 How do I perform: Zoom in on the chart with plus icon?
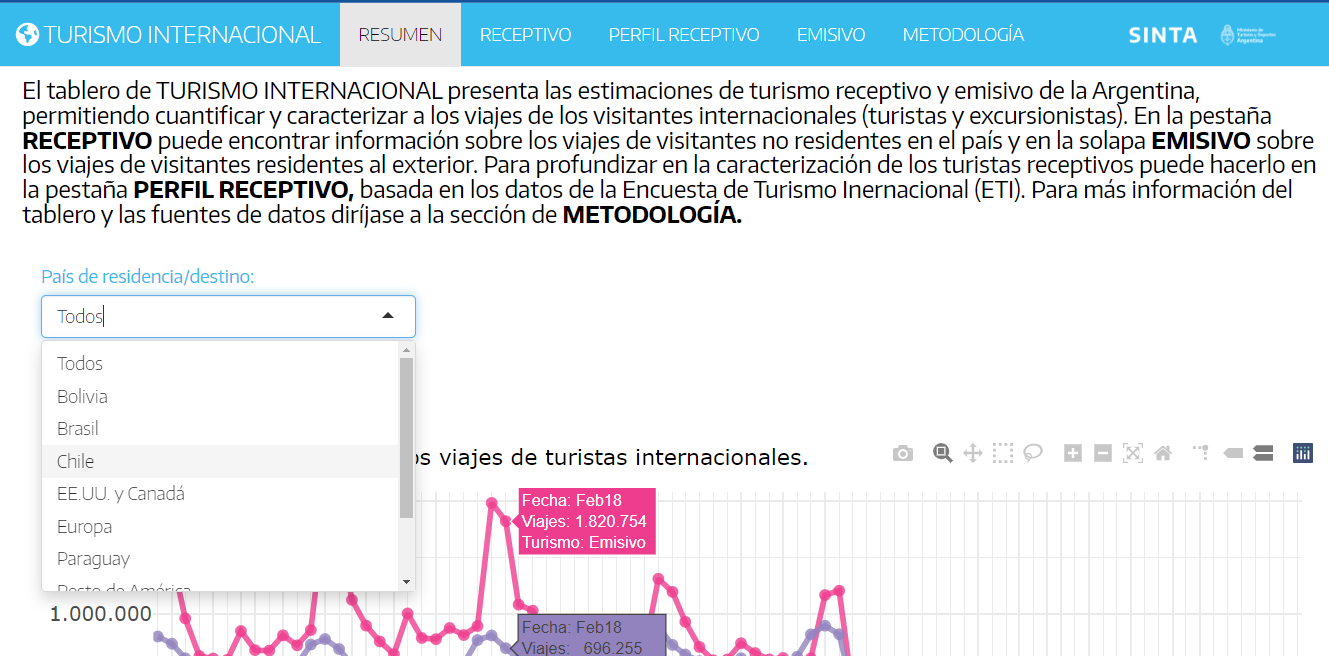(1073, 453)
